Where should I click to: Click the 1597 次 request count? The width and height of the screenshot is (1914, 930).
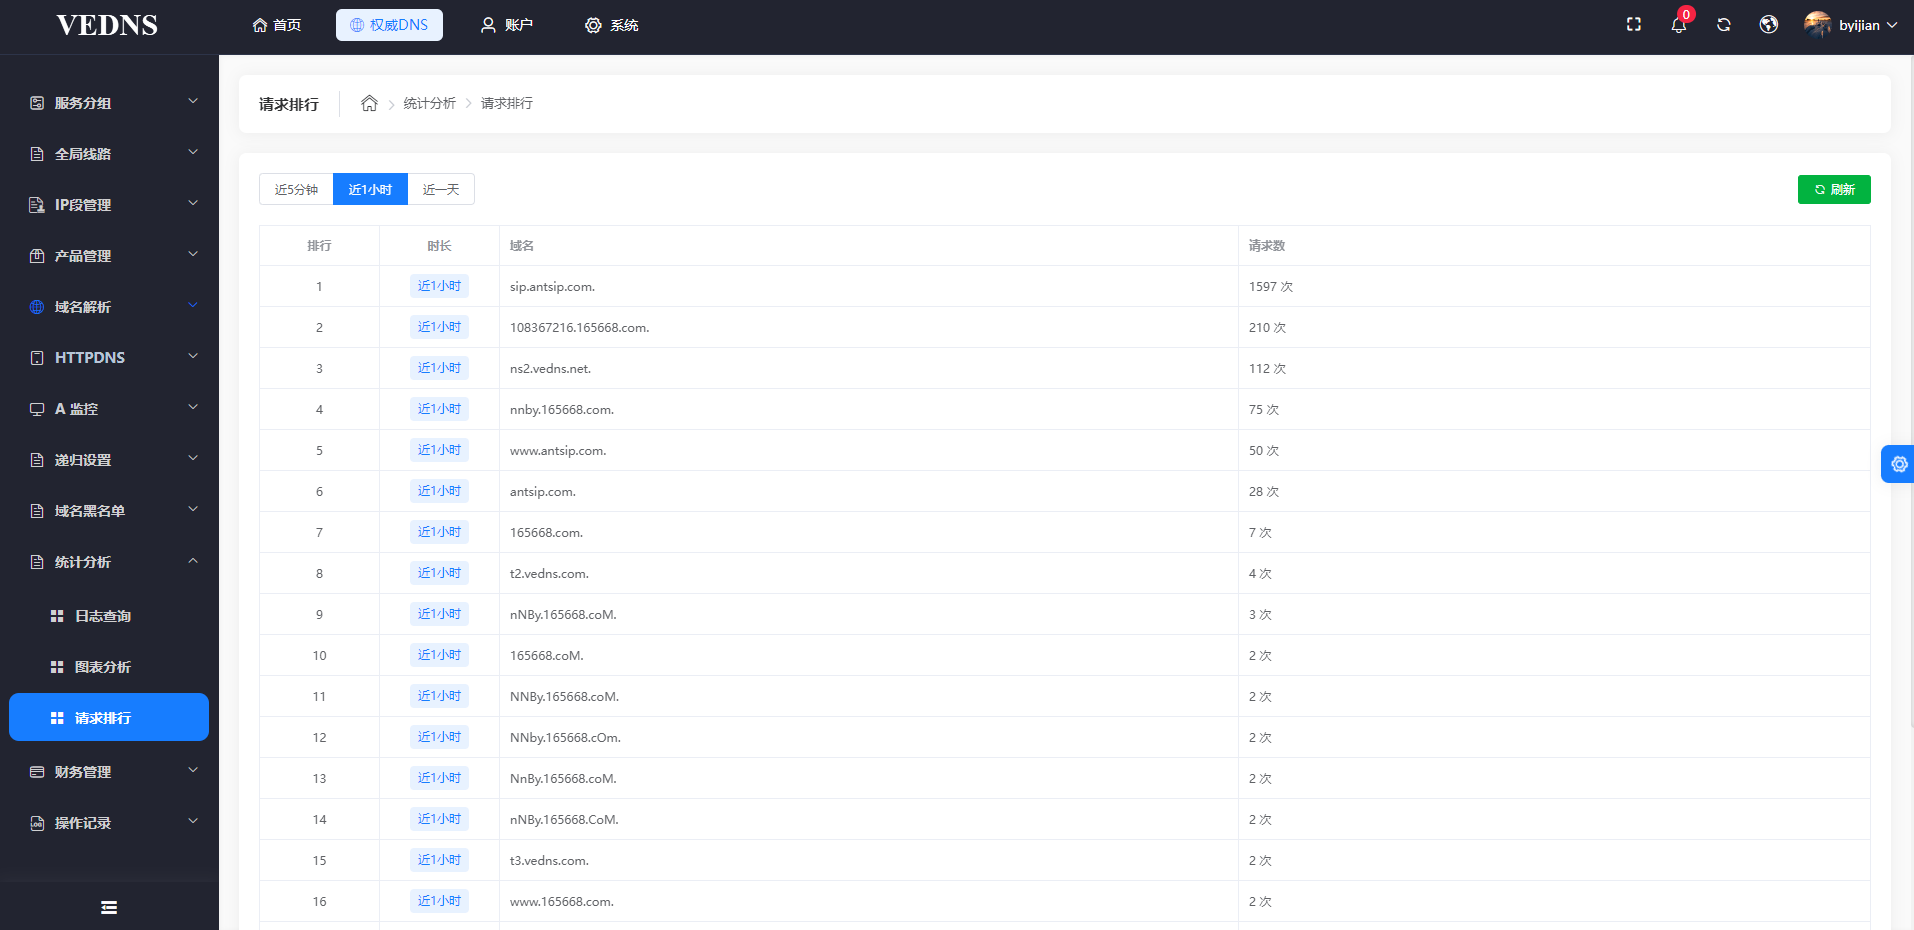coord(1271,287)
